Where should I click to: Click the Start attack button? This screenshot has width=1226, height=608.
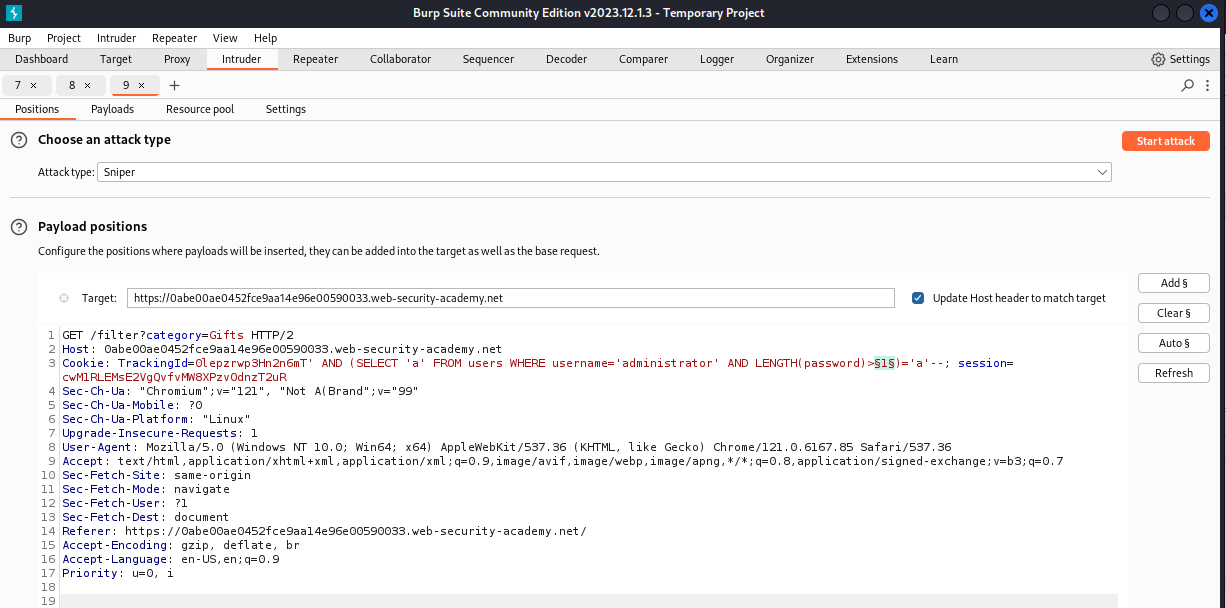[x=1166, y=141]
